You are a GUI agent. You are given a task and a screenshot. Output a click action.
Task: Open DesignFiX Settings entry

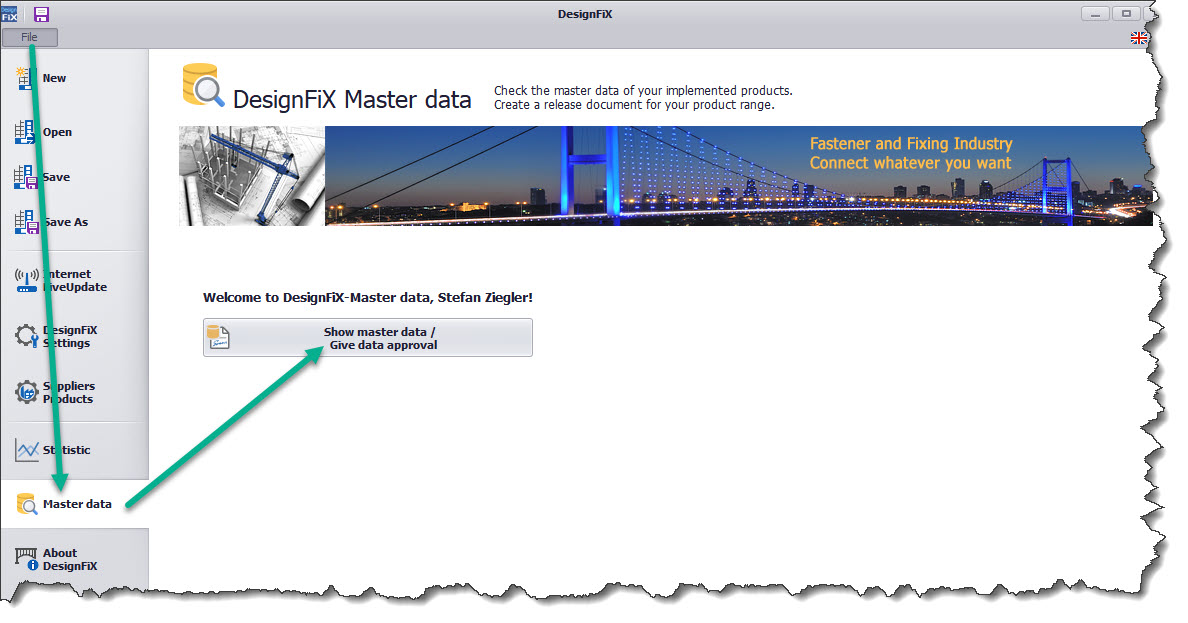[x=70, y=337]
